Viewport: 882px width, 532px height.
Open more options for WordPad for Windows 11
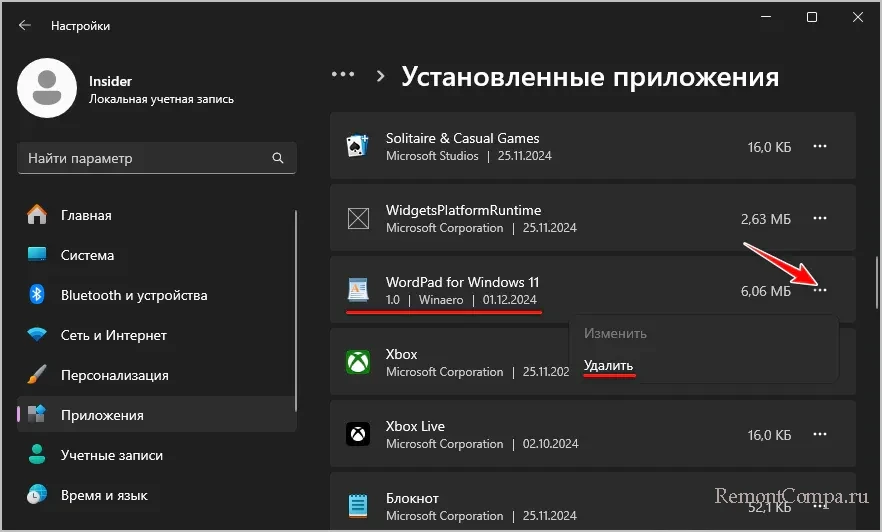(x=820, y=290)
